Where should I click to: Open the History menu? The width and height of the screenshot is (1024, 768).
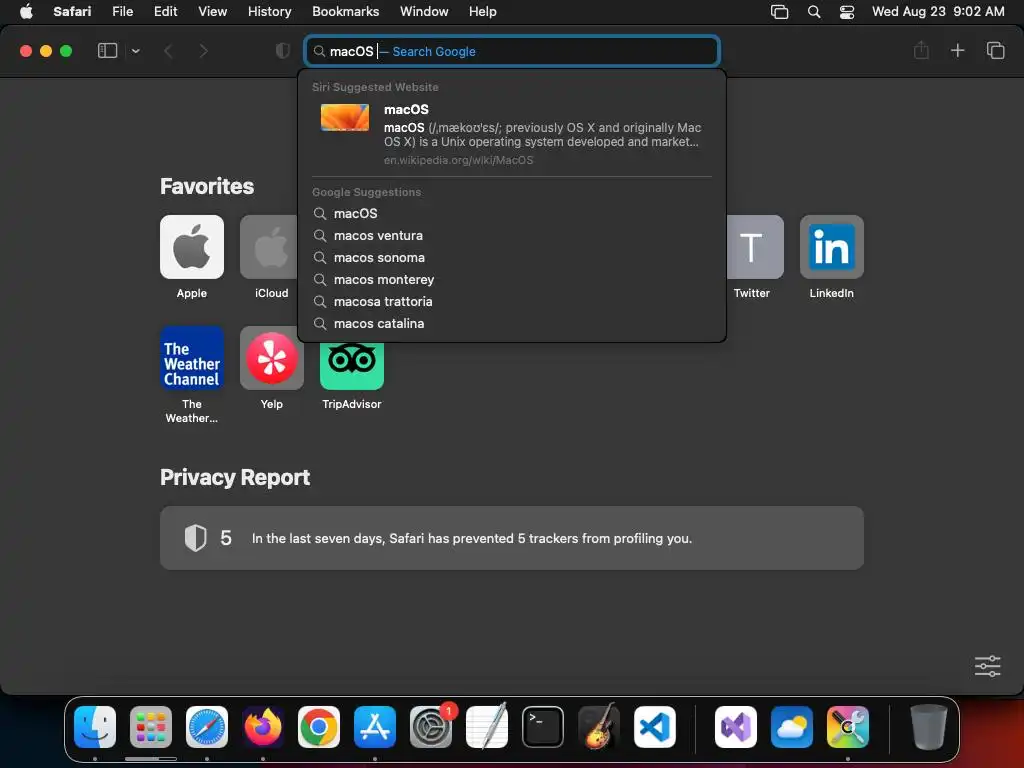pyautogui.click(x=269, y=11)
